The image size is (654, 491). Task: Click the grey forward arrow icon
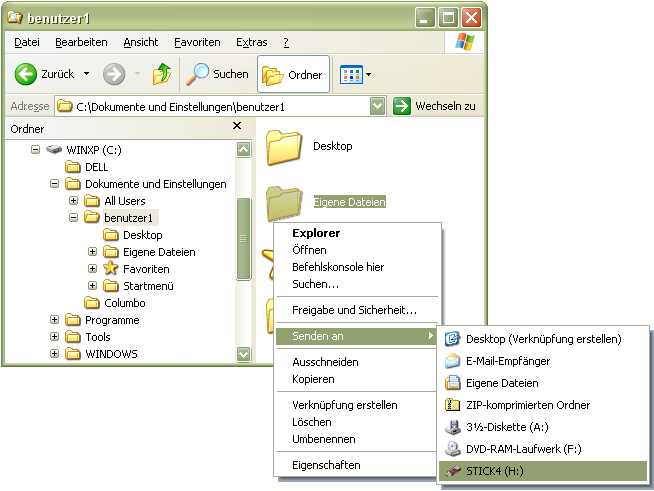pyautogui.click(x=114, y=74)
